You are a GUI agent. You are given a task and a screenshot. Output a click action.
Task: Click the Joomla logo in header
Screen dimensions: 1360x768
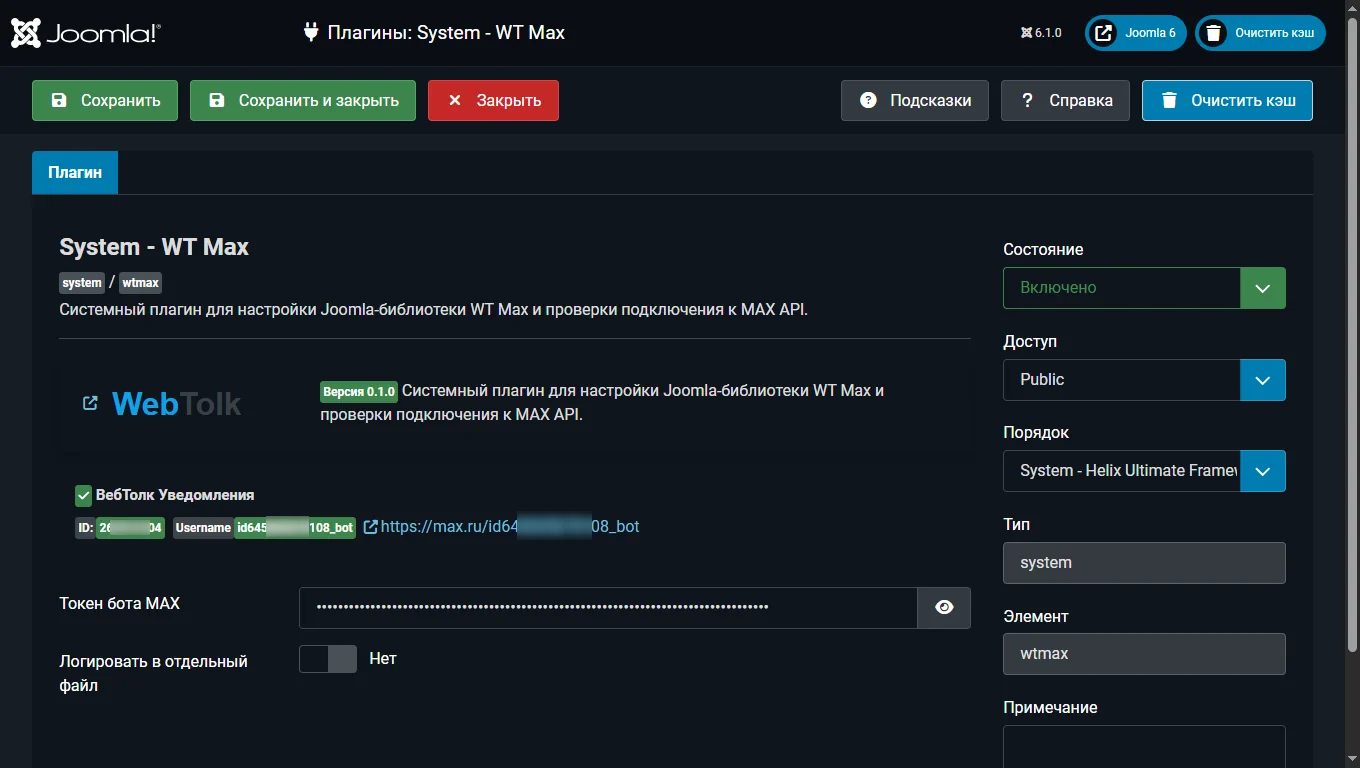click(x=85, y=33)
